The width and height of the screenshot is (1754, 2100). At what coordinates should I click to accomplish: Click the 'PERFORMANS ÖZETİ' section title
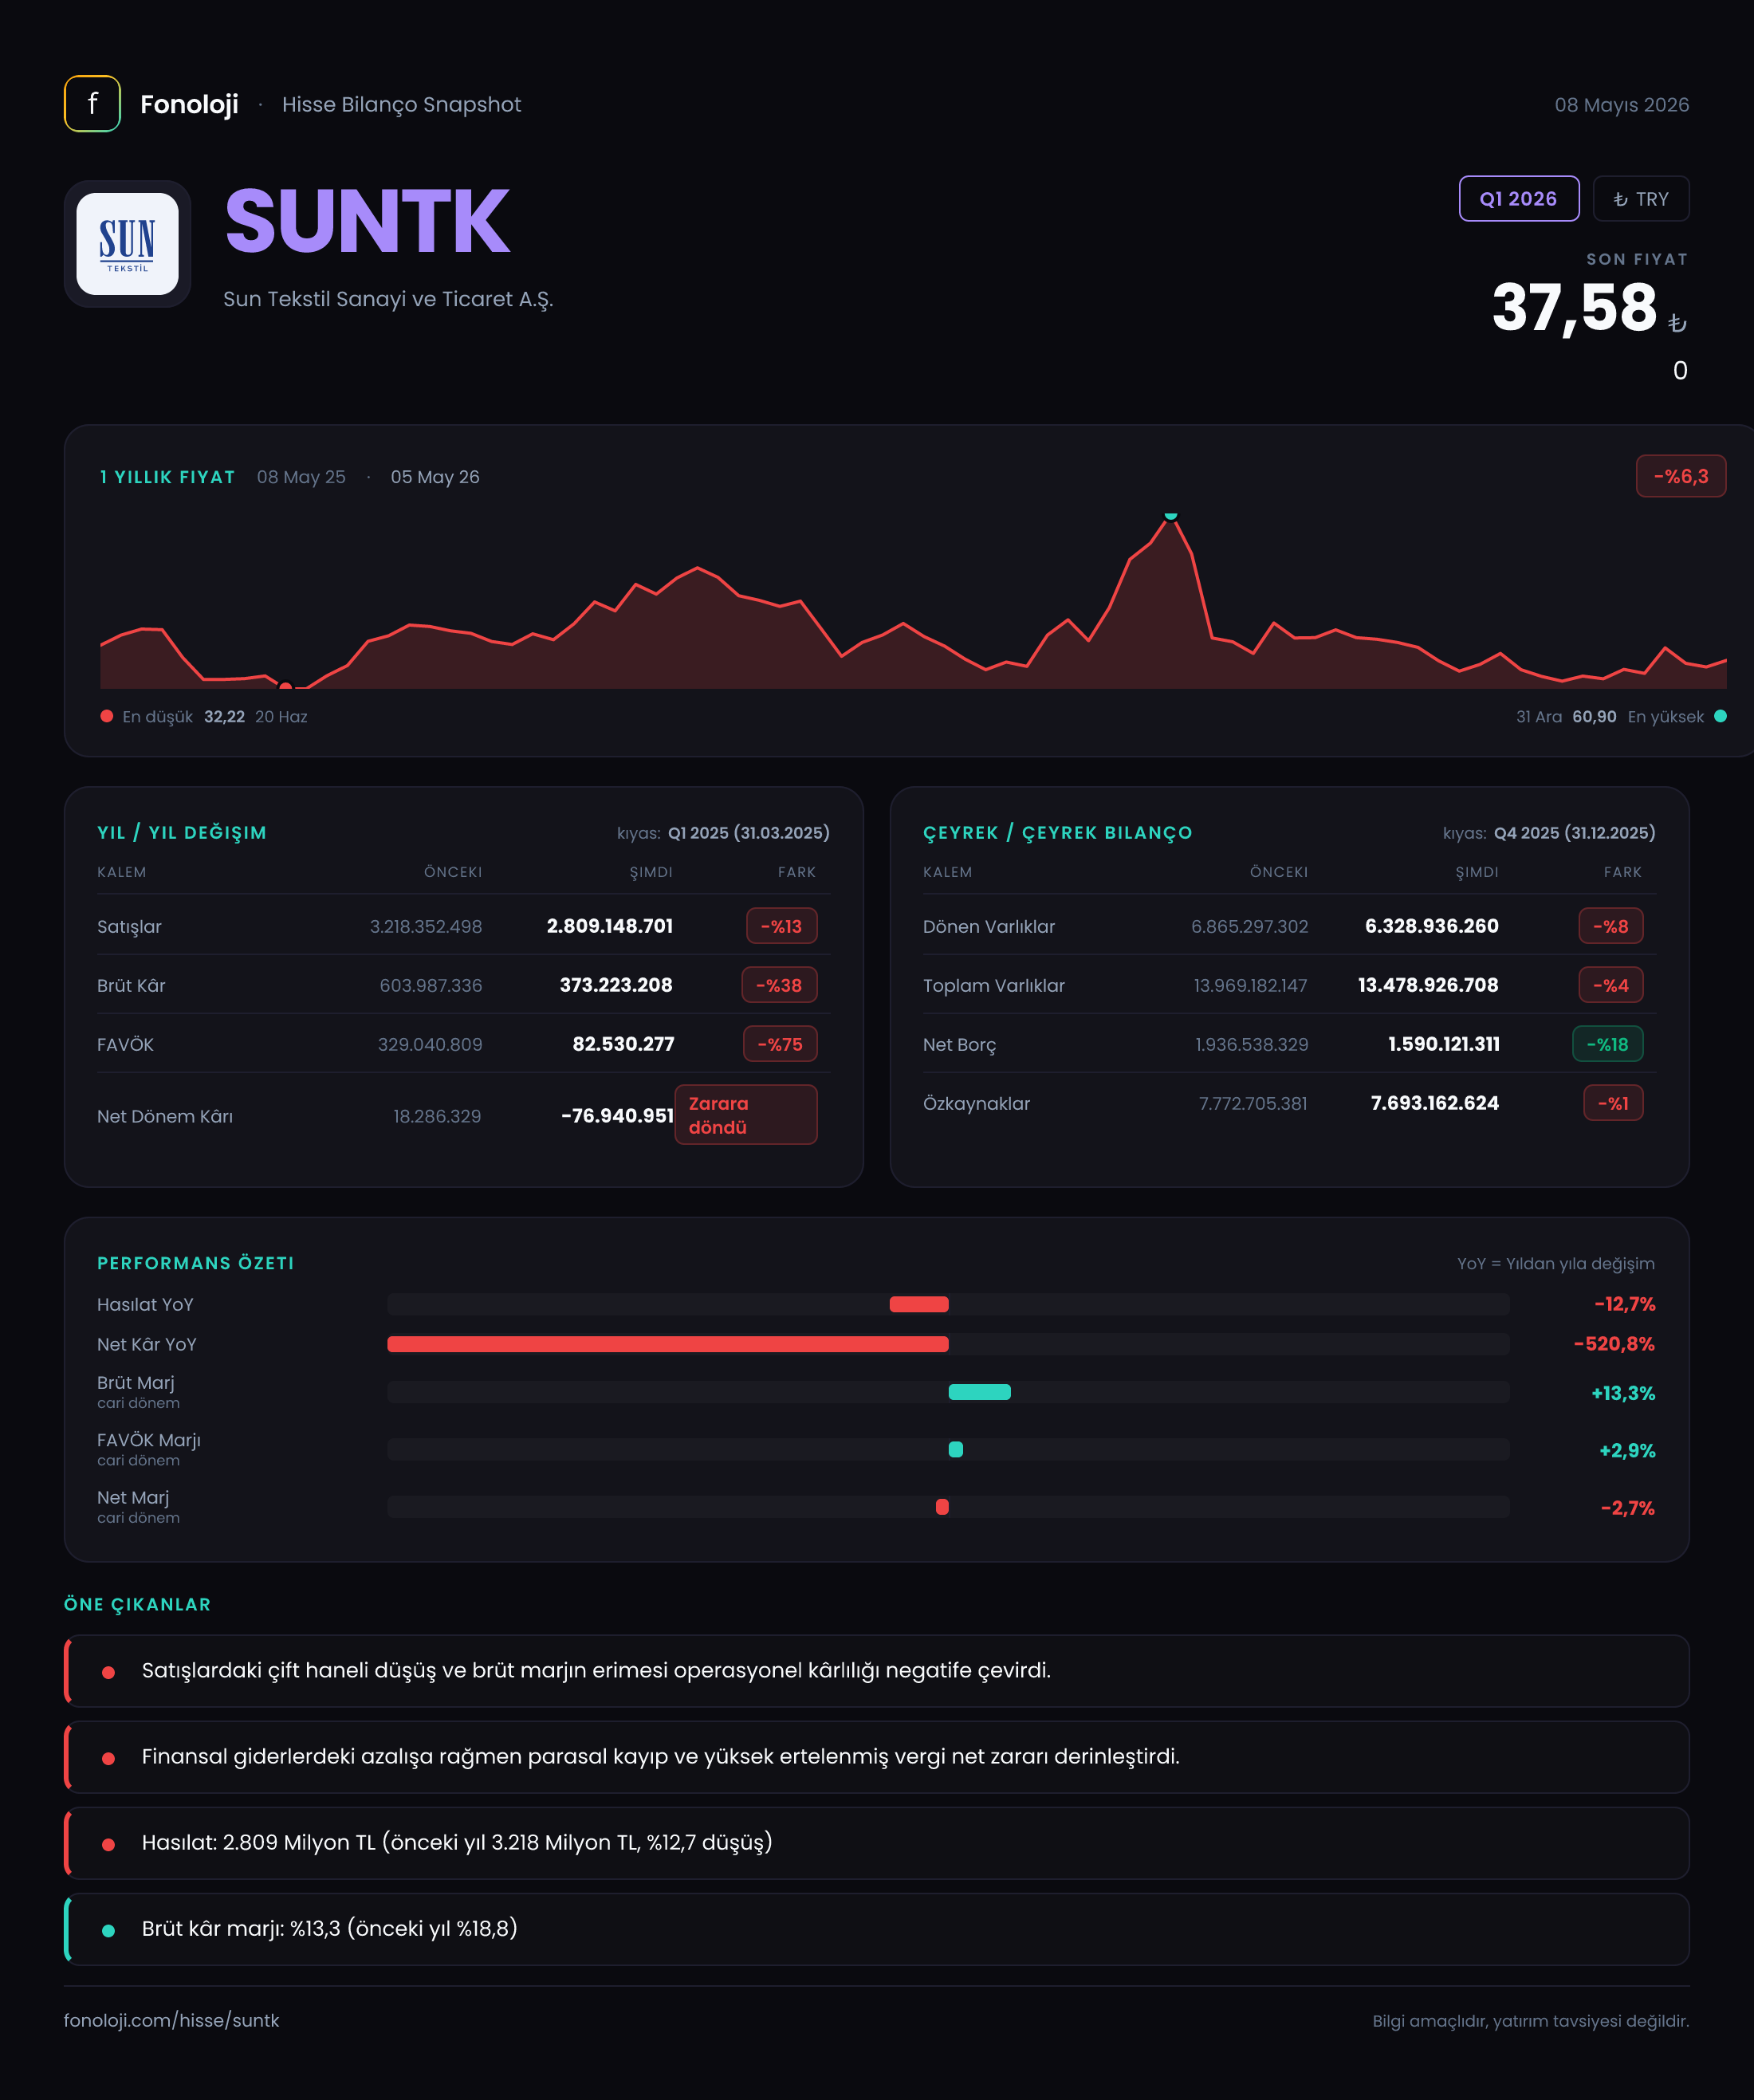click(196, 1263)
